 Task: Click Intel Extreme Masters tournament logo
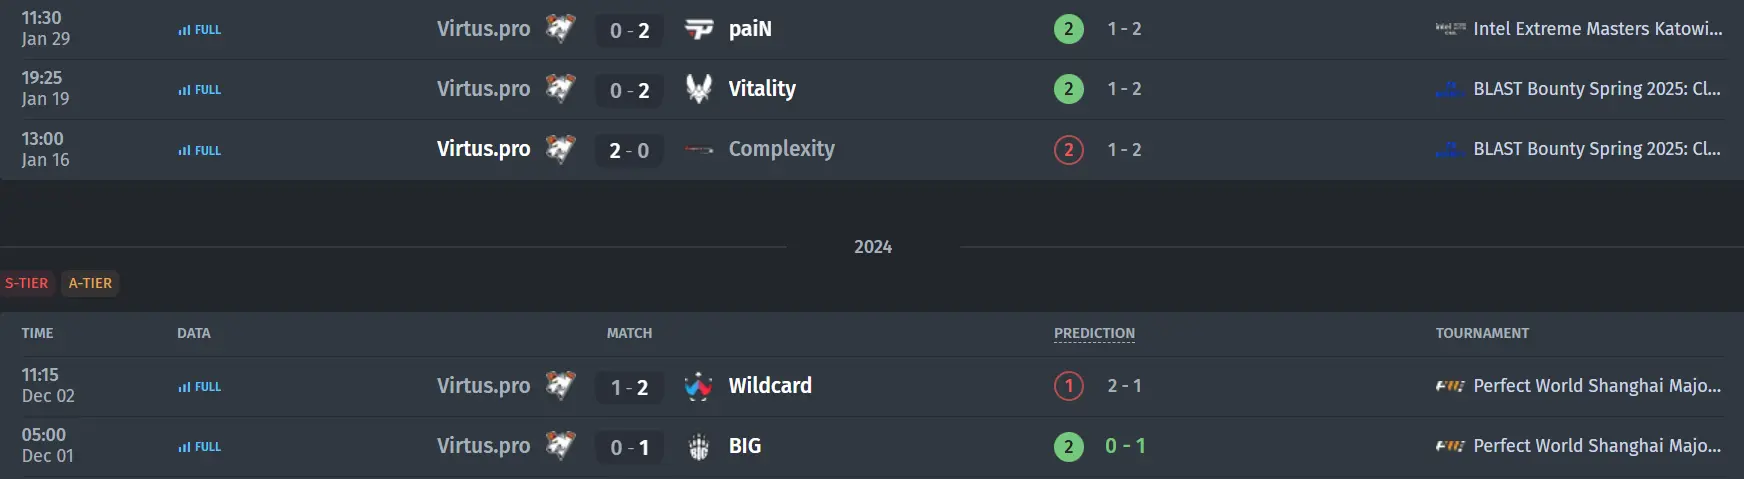1450,29
